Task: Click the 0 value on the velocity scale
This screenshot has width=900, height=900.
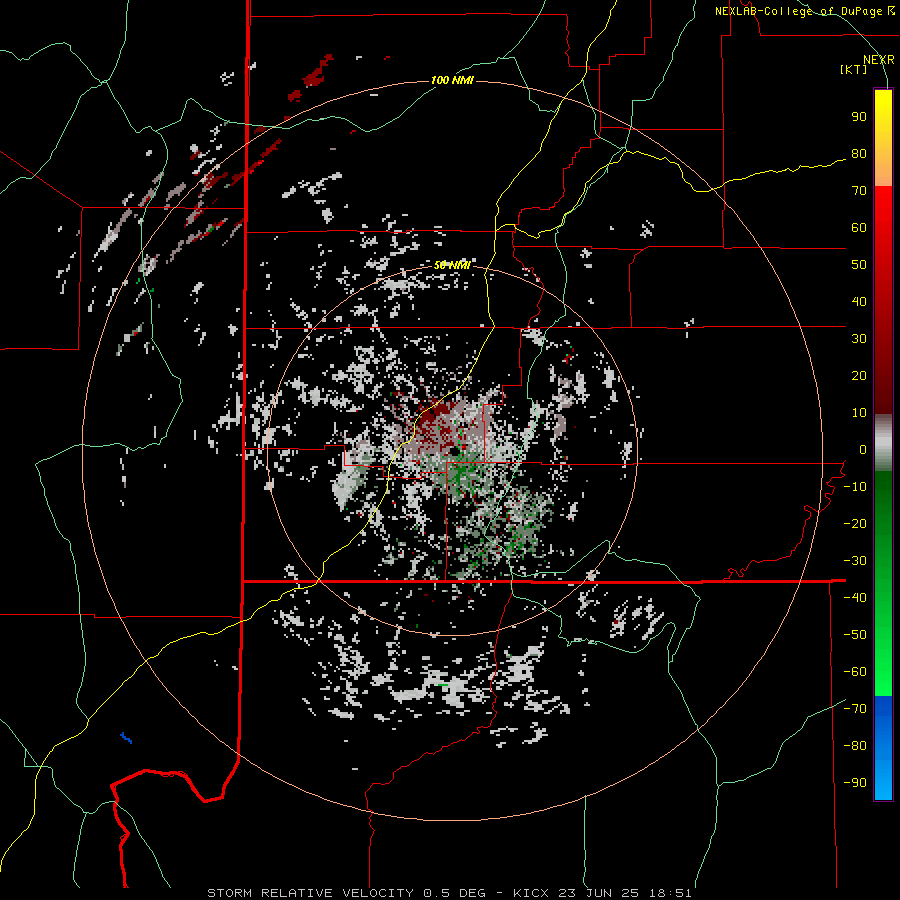Action: (x=863, y=450)
